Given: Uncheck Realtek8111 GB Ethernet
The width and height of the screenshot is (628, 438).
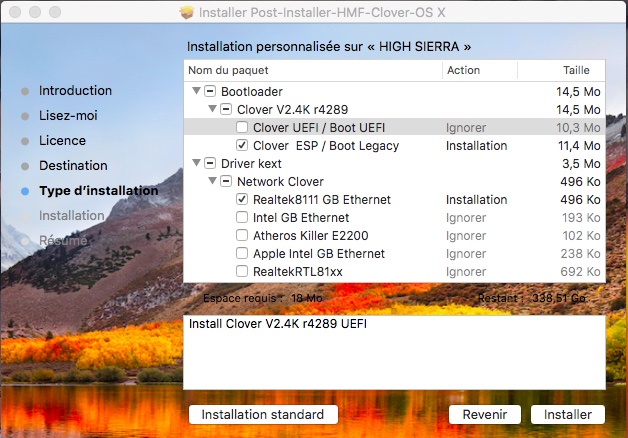Looking at the screenshot, I should pos(242,199).
